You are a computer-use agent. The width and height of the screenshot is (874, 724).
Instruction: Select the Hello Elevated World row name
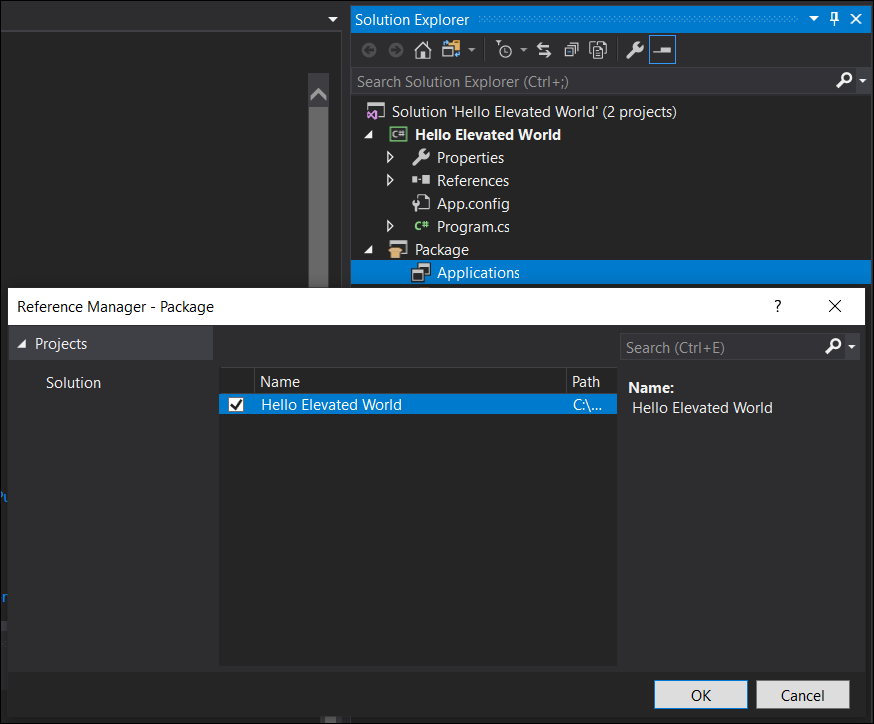(331, 405)
